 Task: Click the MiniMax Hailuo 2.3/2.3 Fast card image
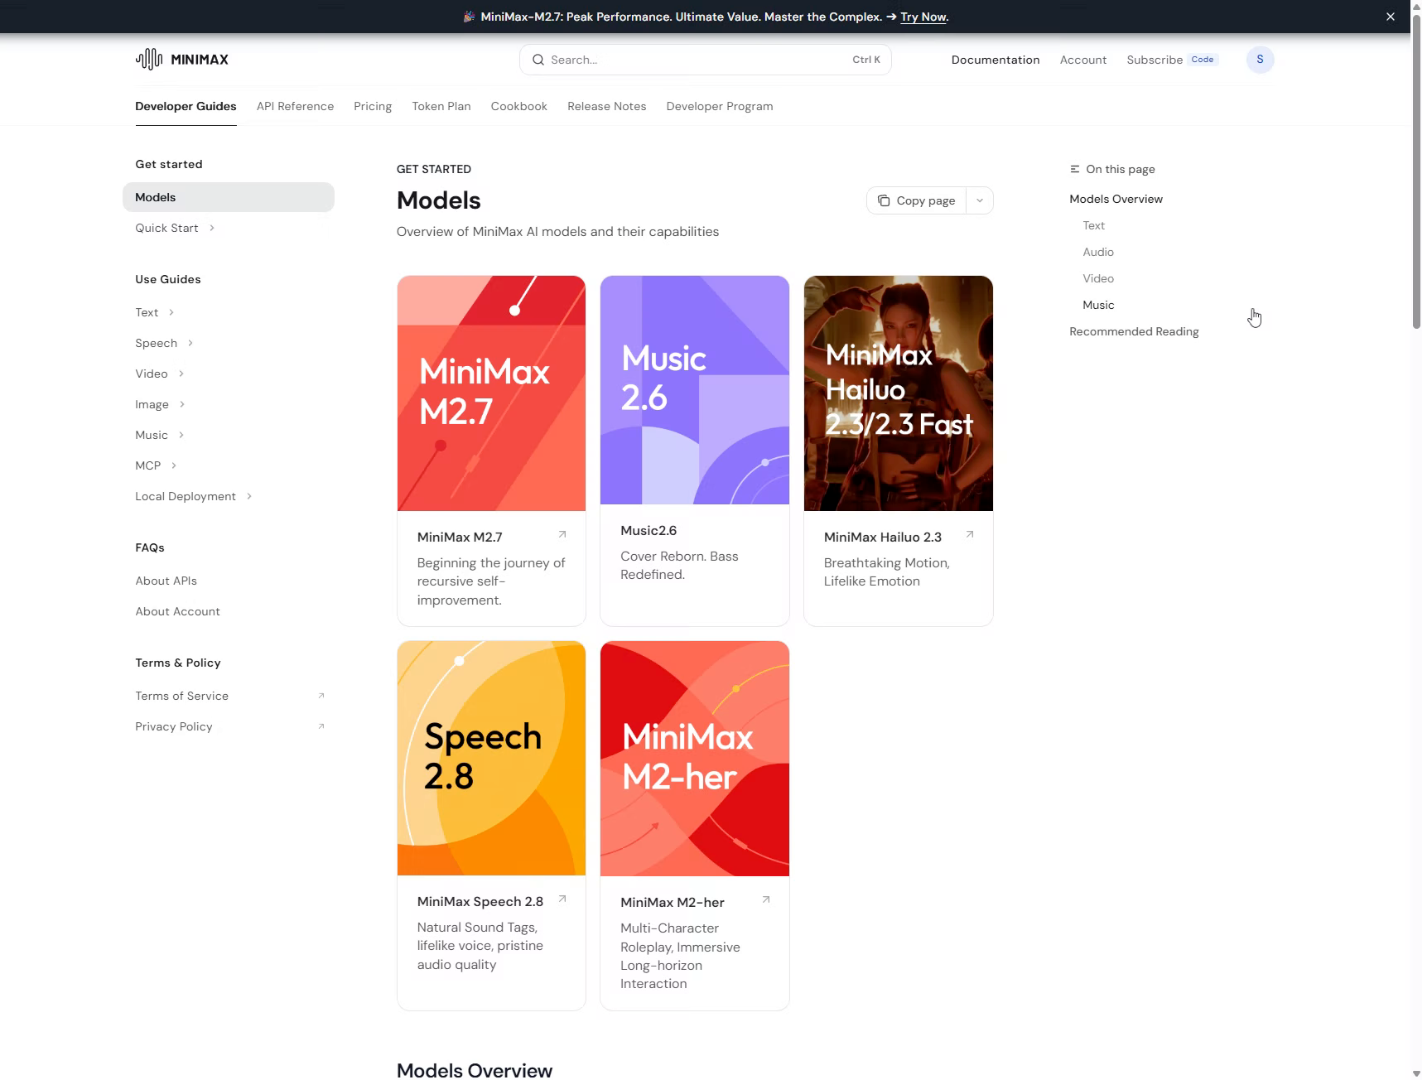(x=898, y=393)
